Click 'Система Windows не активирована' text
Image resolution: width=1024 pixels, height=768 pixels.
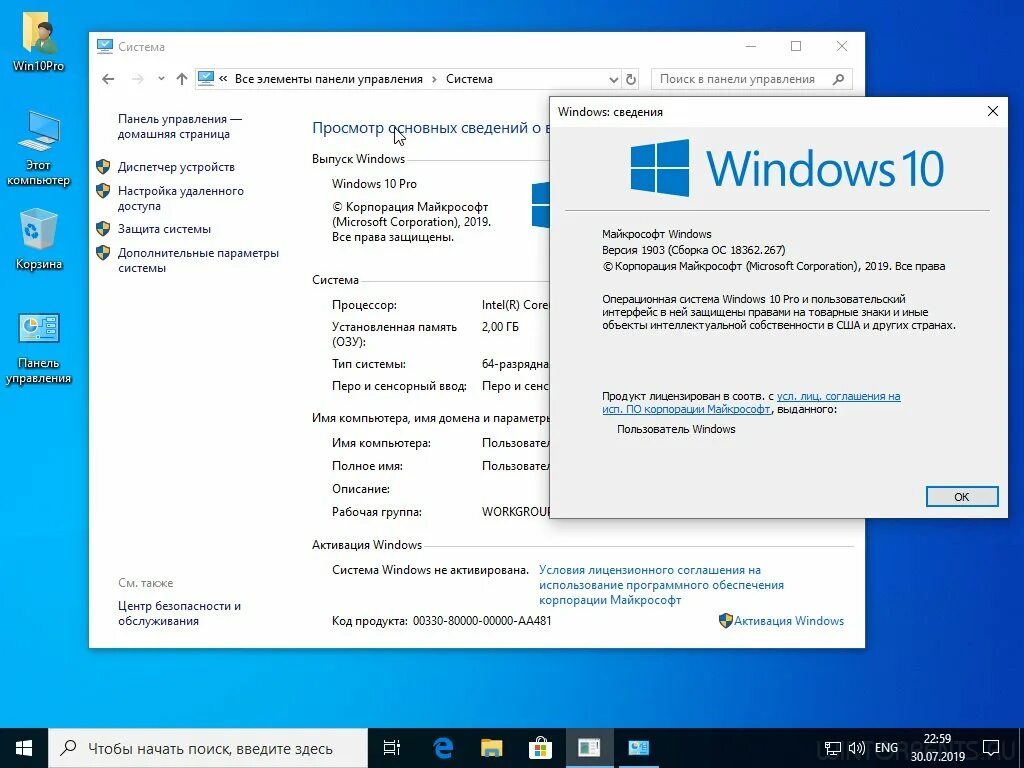coord(430,569)
